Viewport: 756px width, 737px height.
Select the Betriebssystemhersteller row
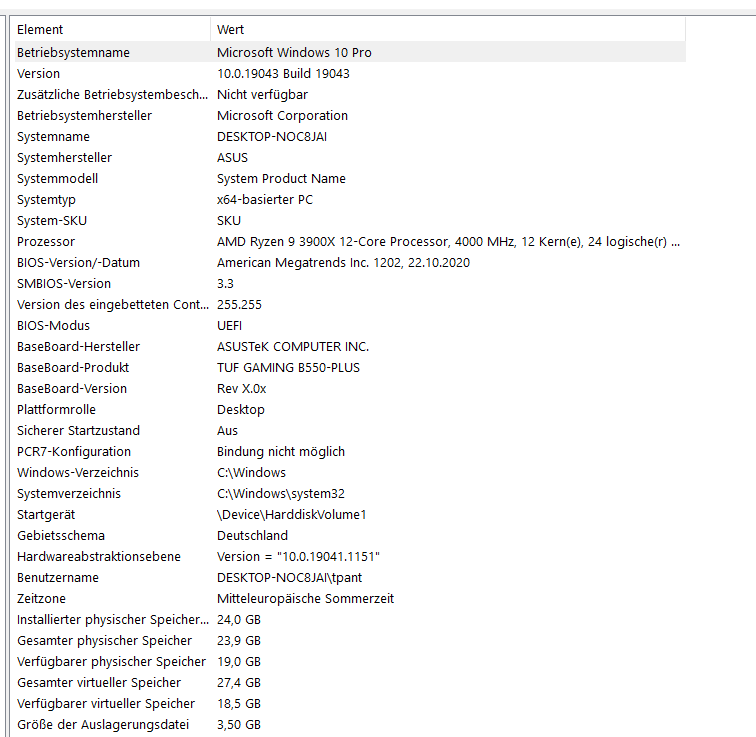(x=350, y=115)
